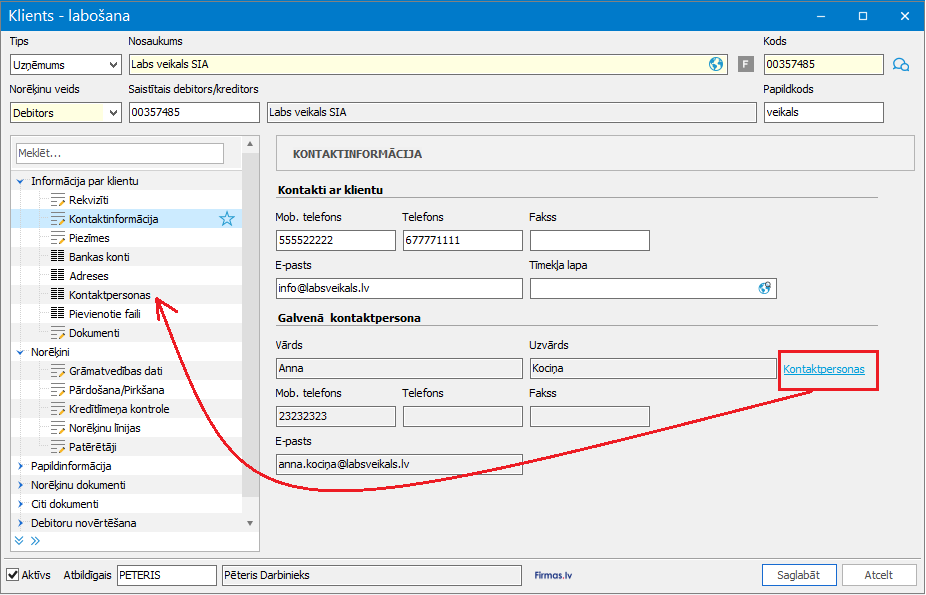This screenshot has height=595, width=926.
Task: Toggle the Aktīvs checkbox
Action: 13,575
